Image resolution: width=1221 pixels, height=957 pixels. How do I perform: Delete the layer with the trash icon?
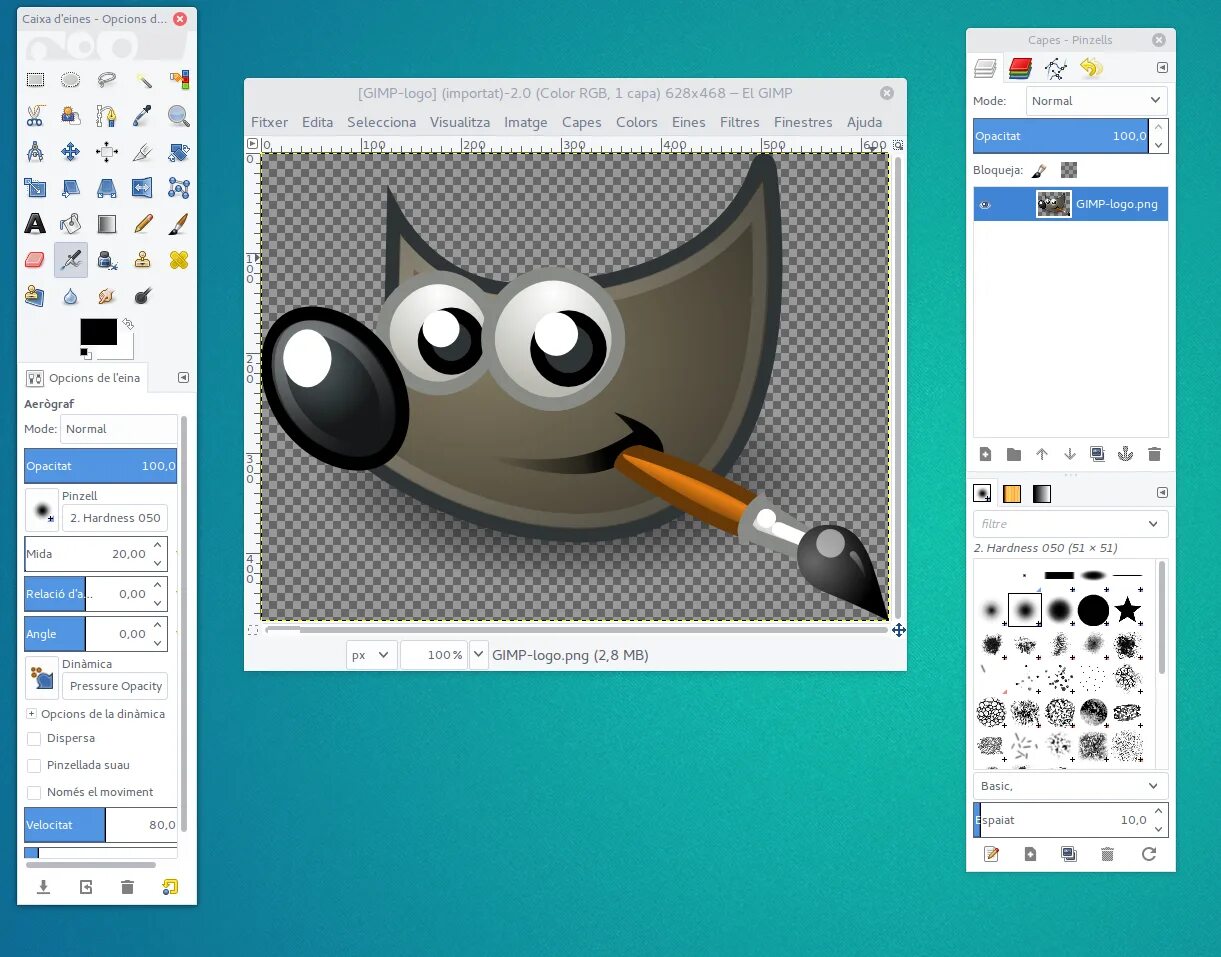[1154, 454]
